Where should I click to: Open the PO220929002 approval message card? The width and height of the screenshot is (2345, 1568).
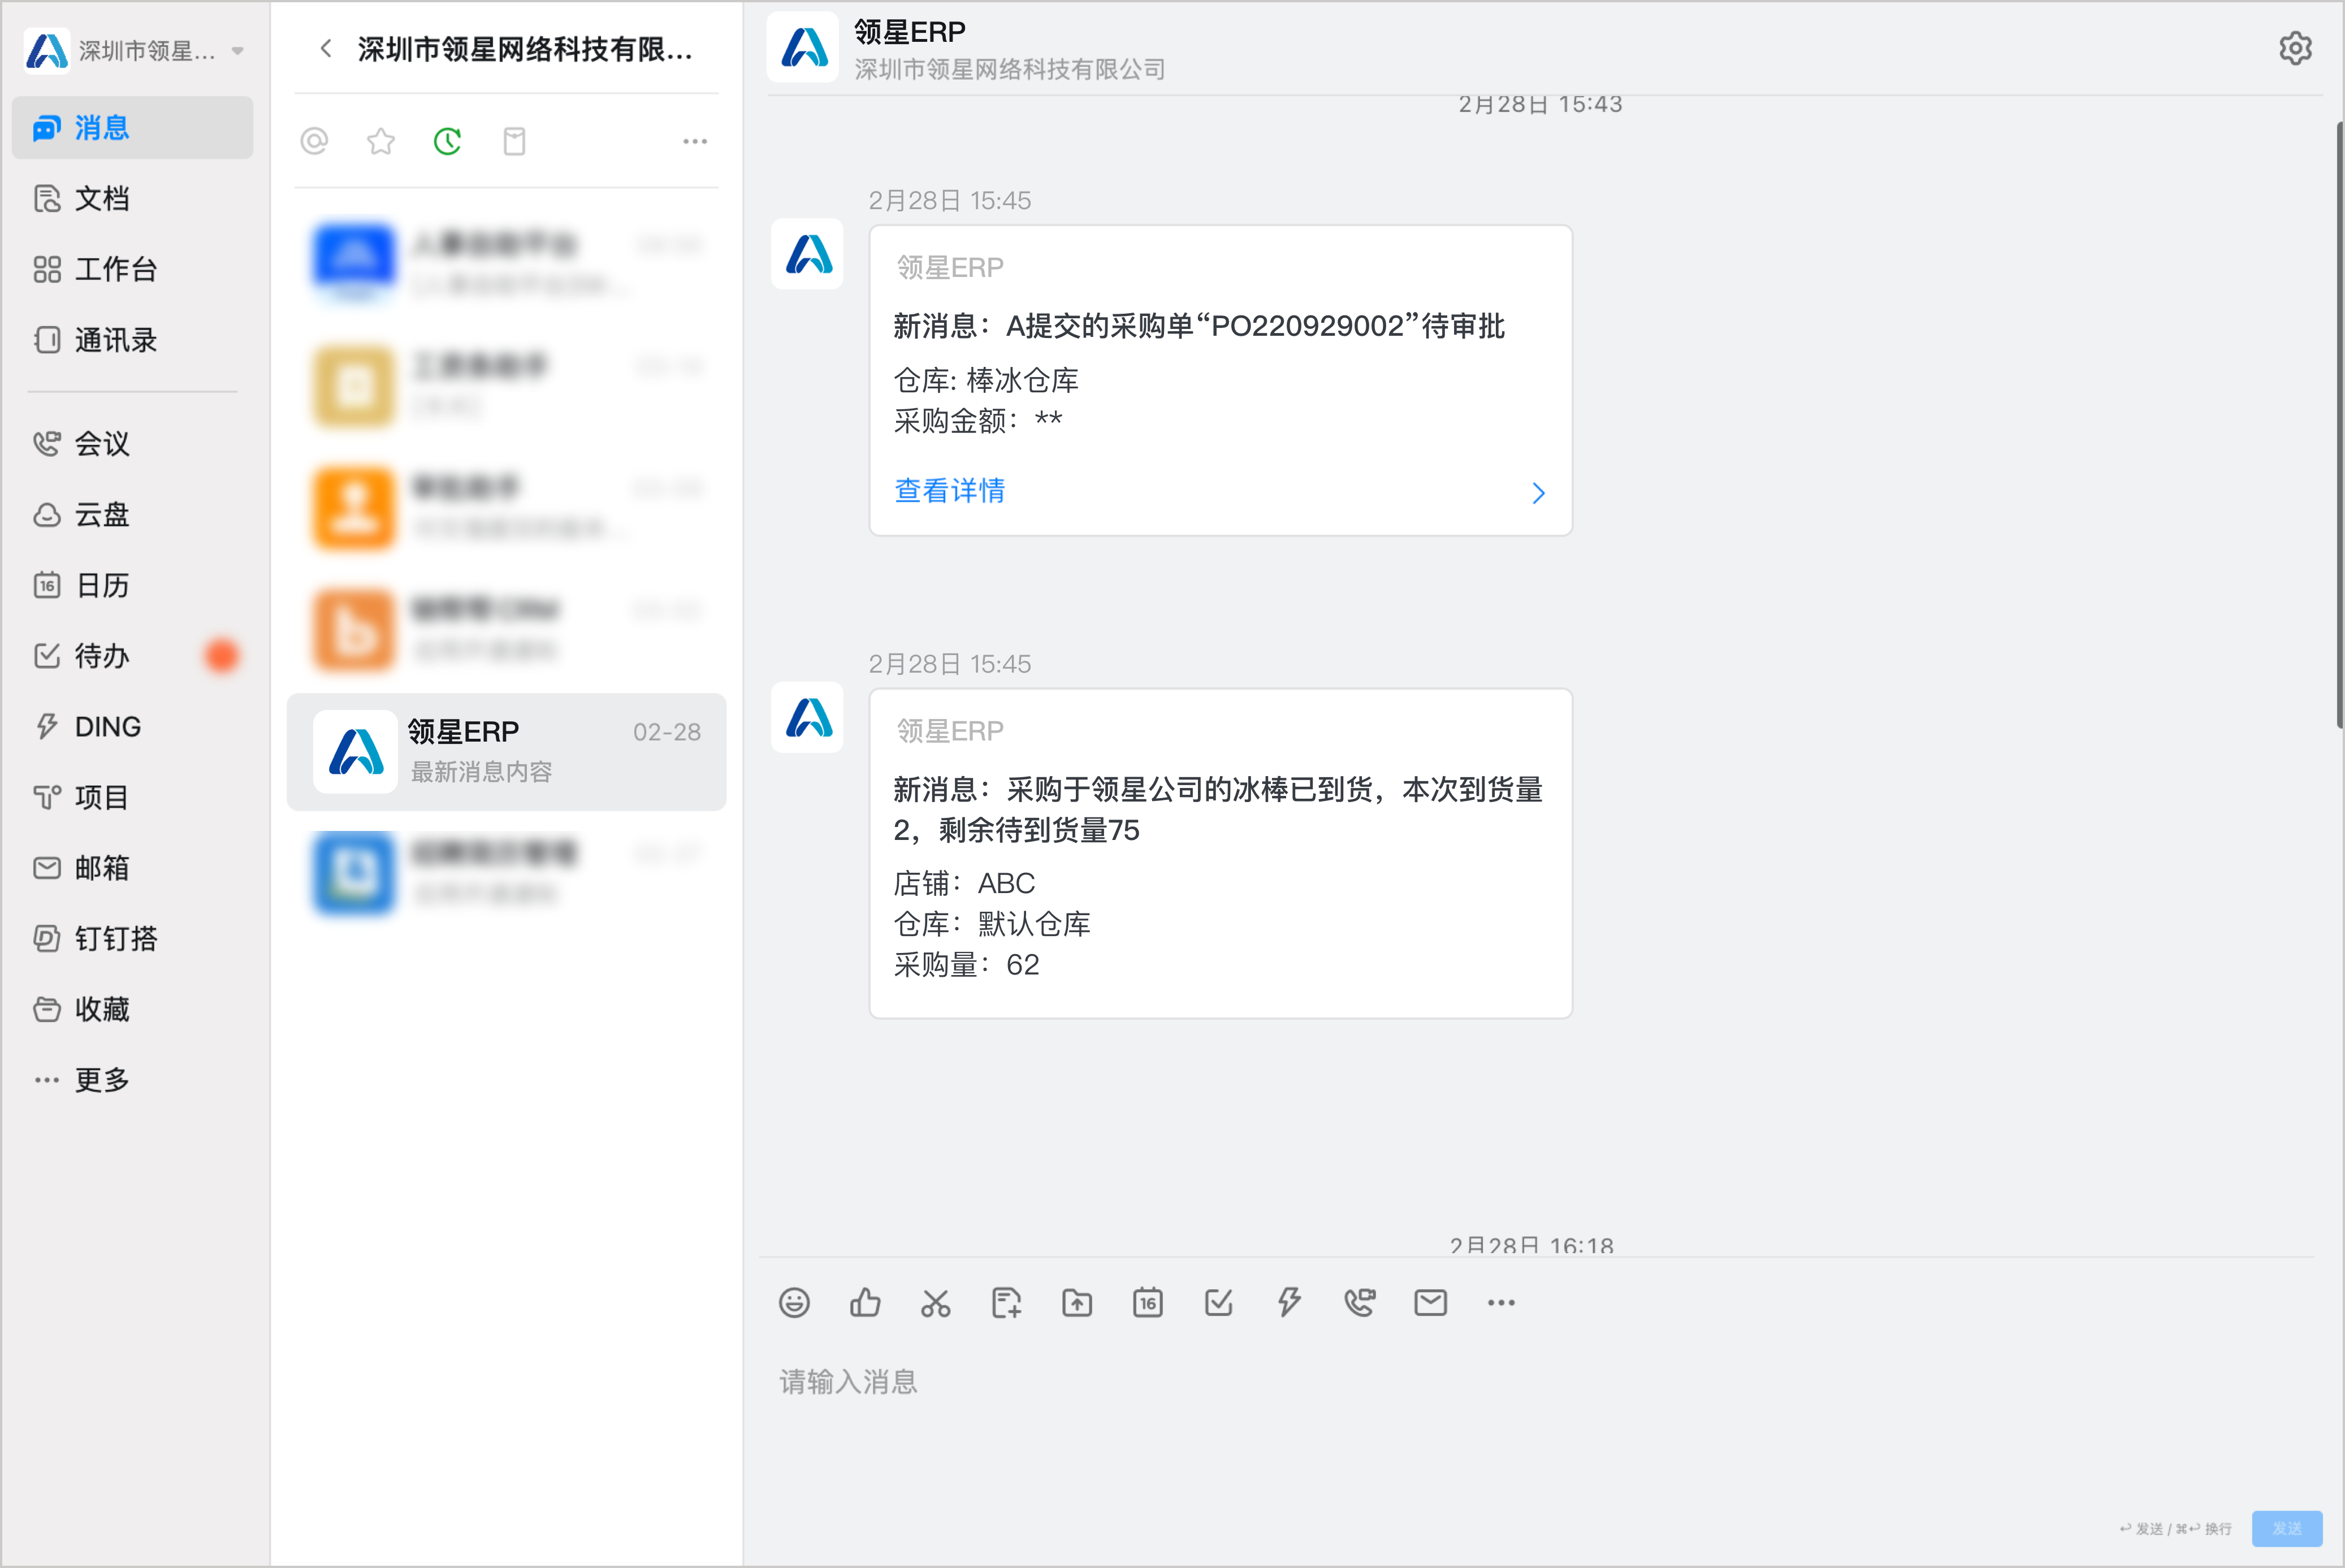click(x=1220, y=380)
